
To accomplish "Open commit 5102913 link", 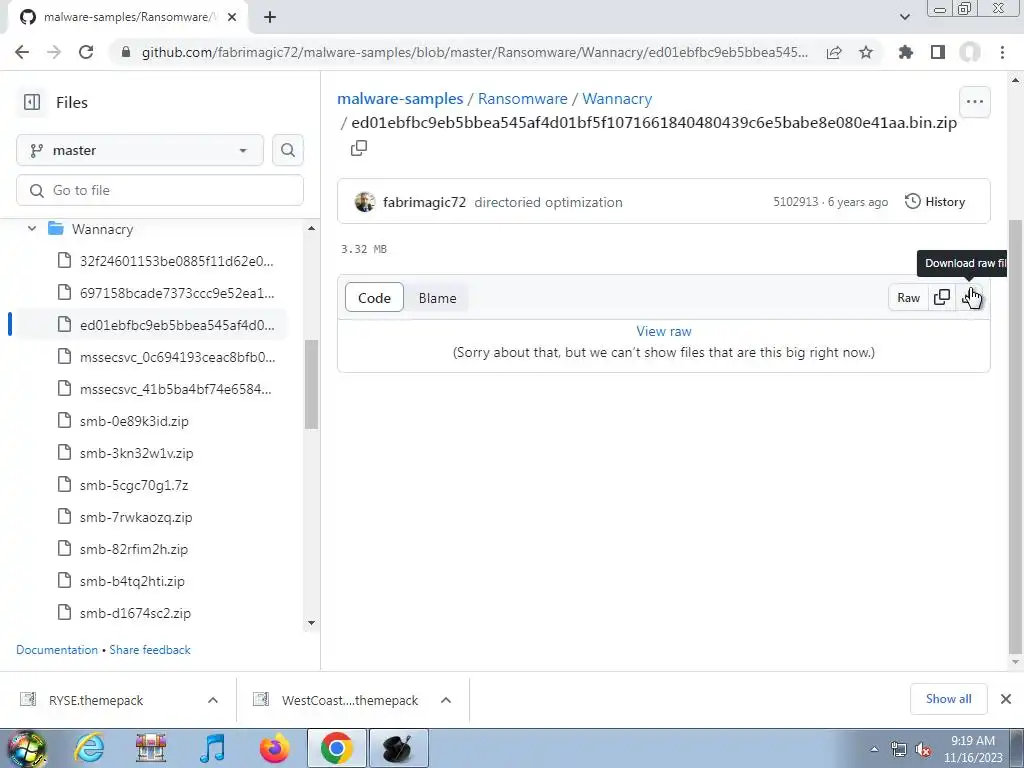I will 795,202.
